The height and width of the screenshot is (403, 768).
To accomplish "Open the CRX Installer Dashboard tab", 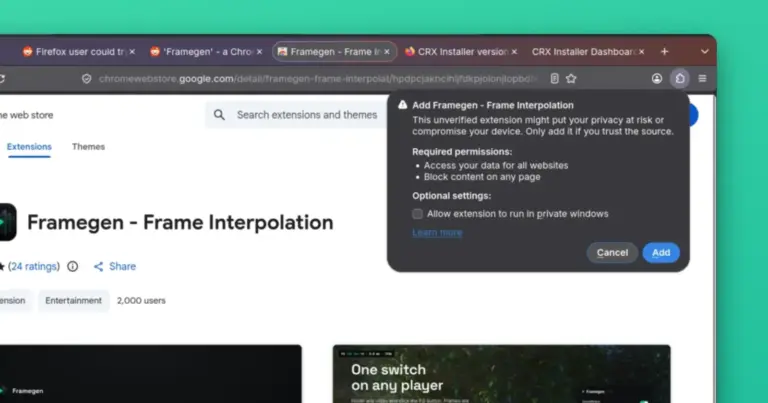I will click(588, 51).
